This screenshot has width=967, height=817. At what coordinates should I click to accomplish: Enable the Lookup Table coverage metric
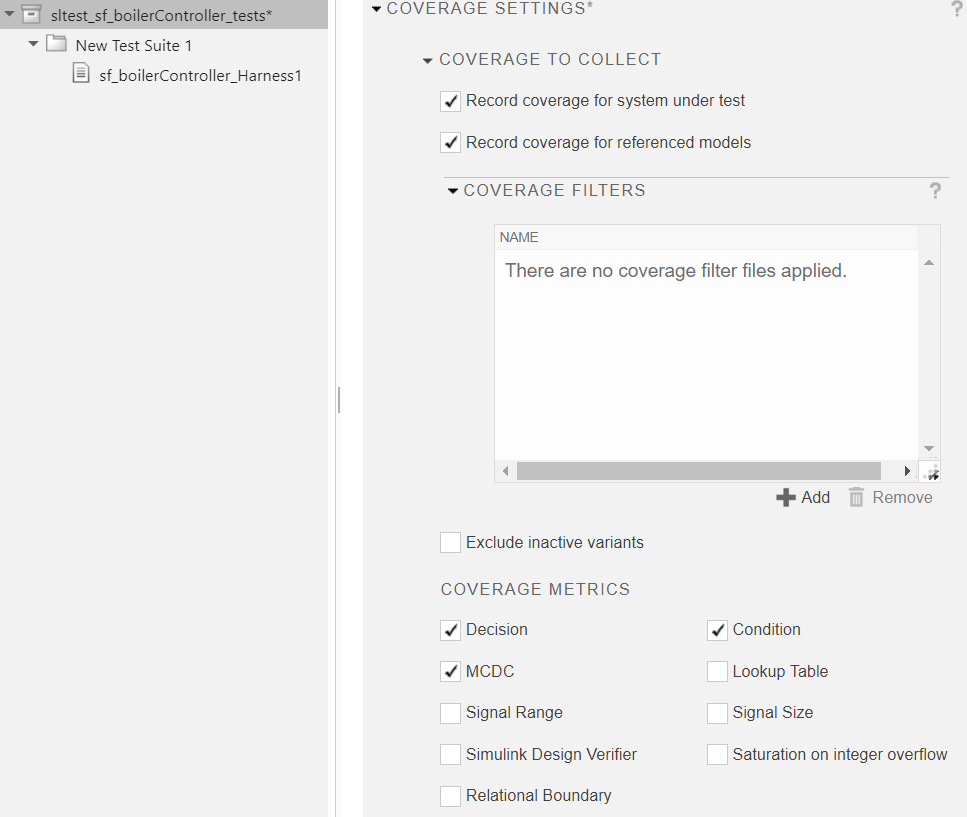[717, 671]
